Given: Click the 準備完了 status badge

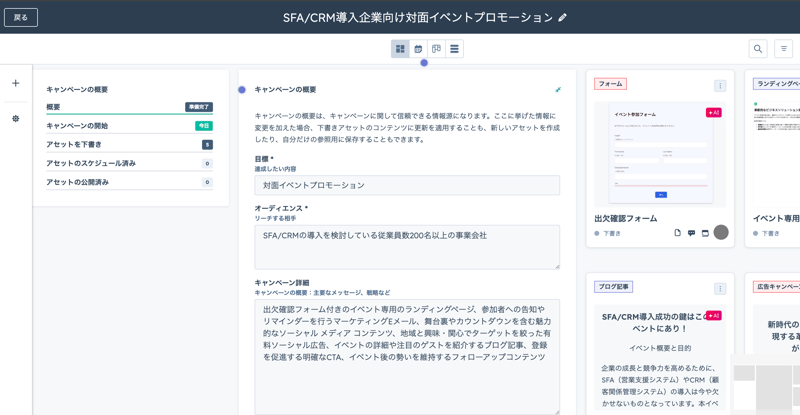Looking at the screenshot, I should tap(199, 107).
